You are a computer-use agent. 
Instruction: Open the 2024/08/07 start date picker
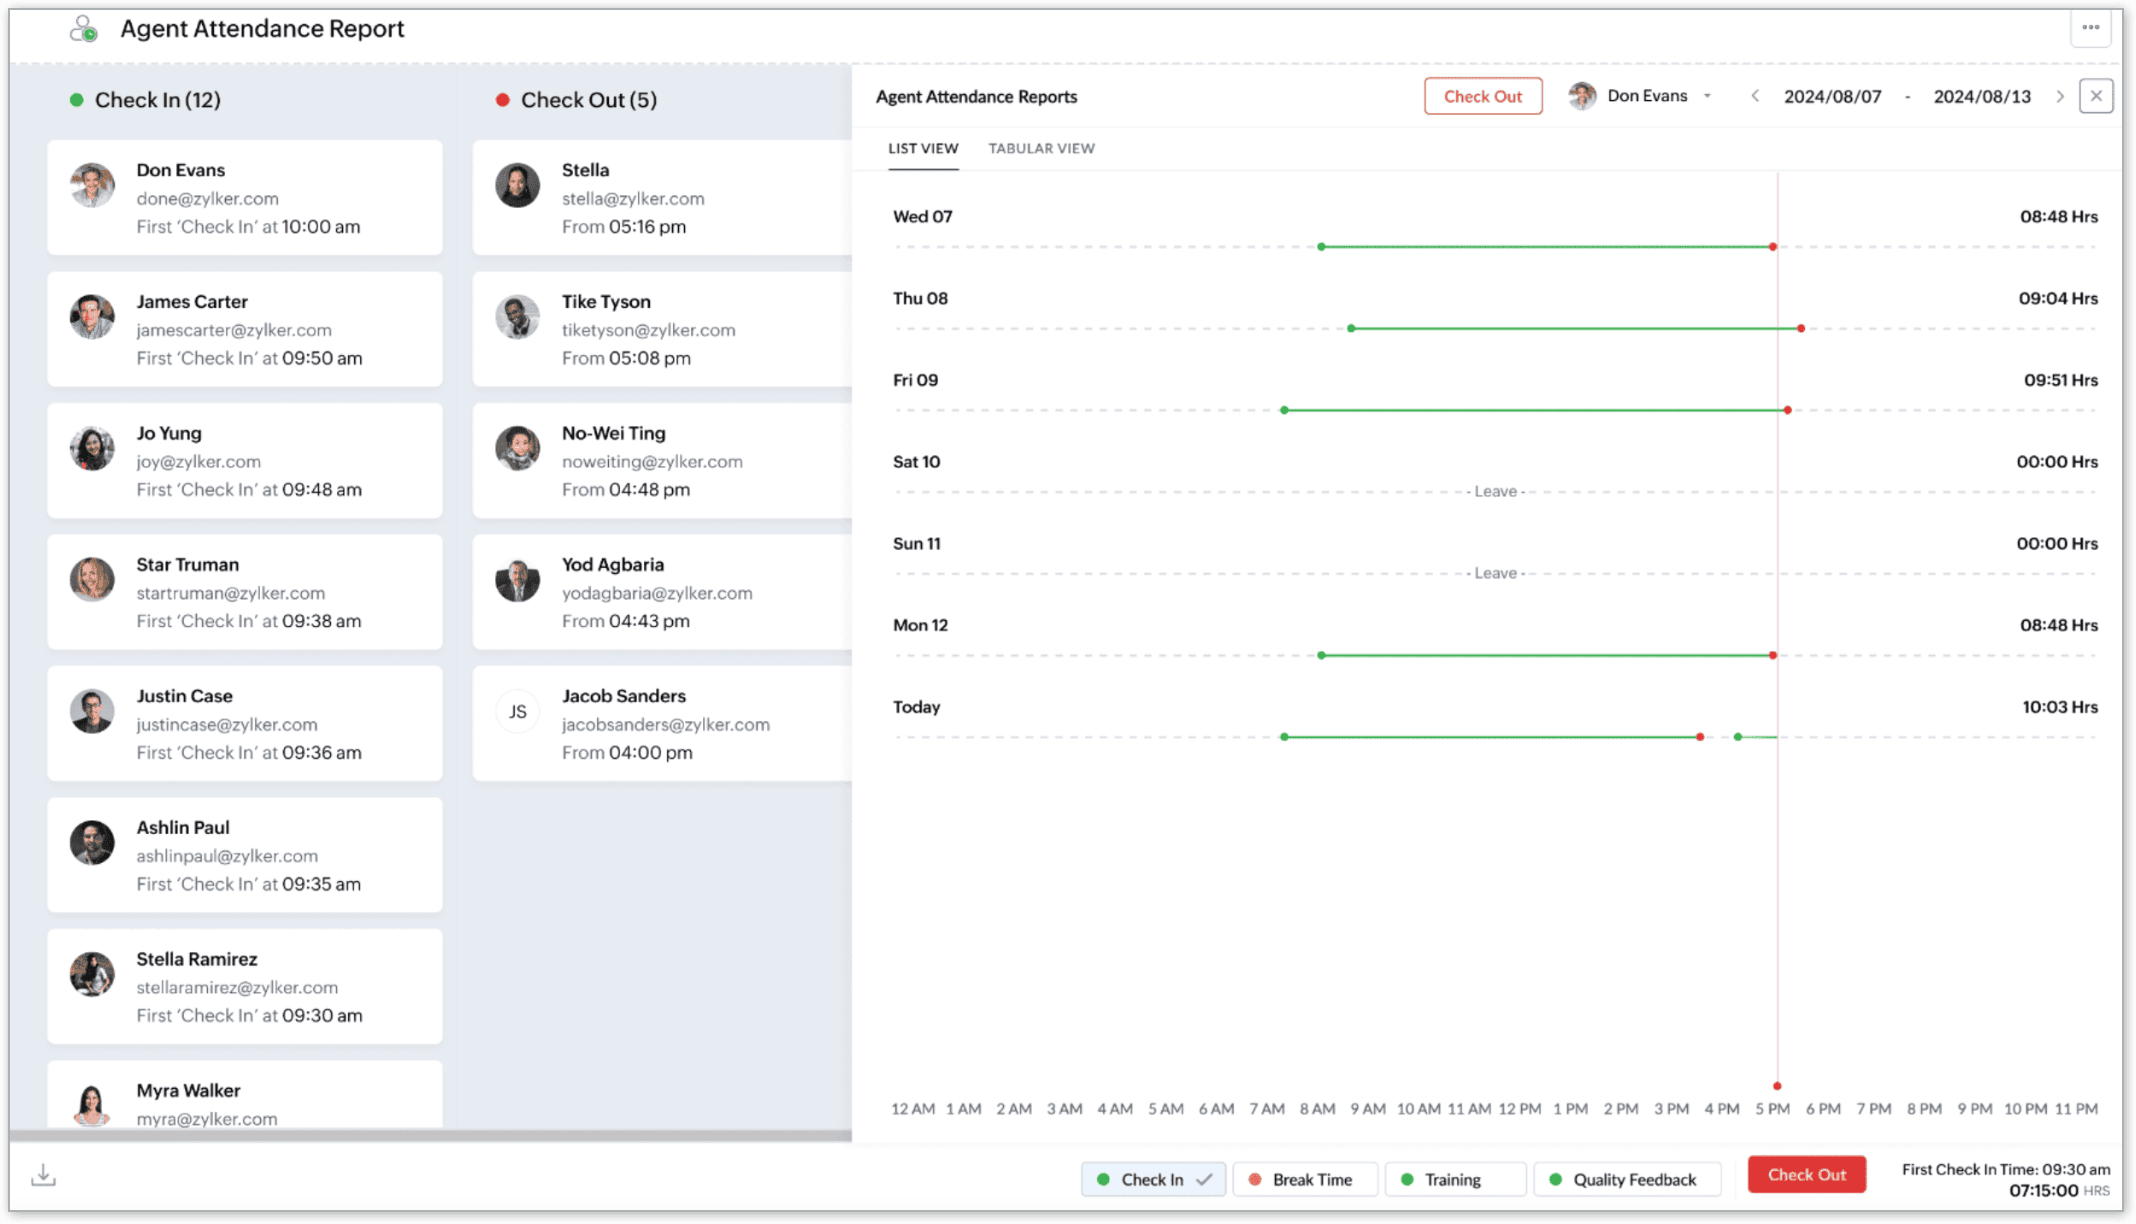[1832, 96]
